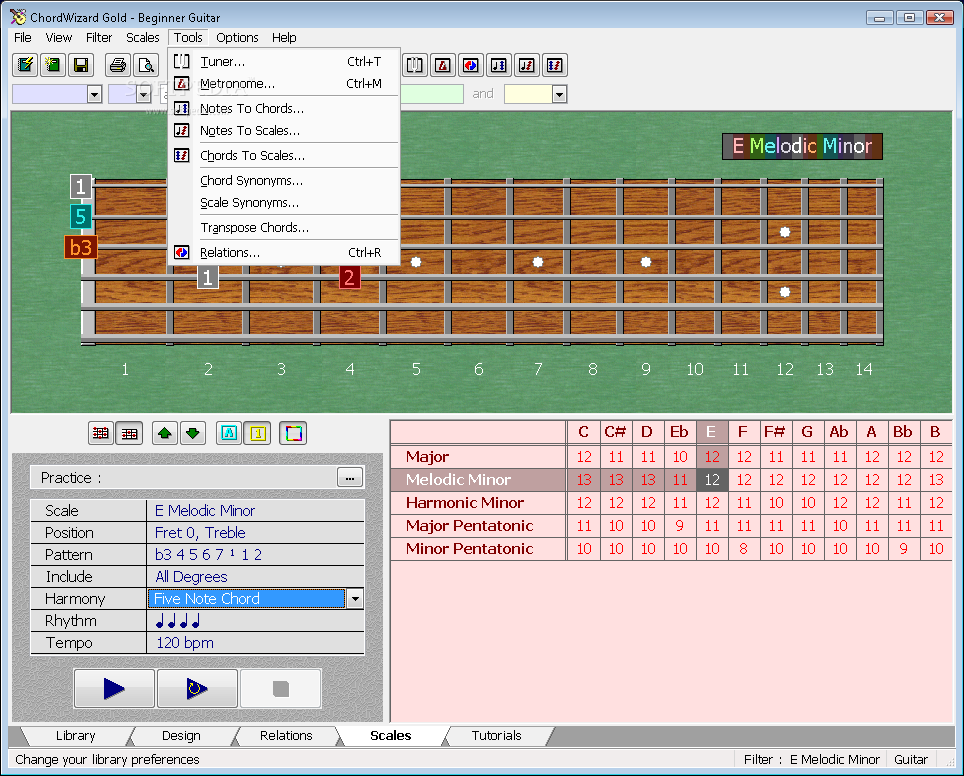Image resolution: width=964 pixels, height=776 pixels.
Task: Click the Bb column header in the scale table
Action: 903,432
